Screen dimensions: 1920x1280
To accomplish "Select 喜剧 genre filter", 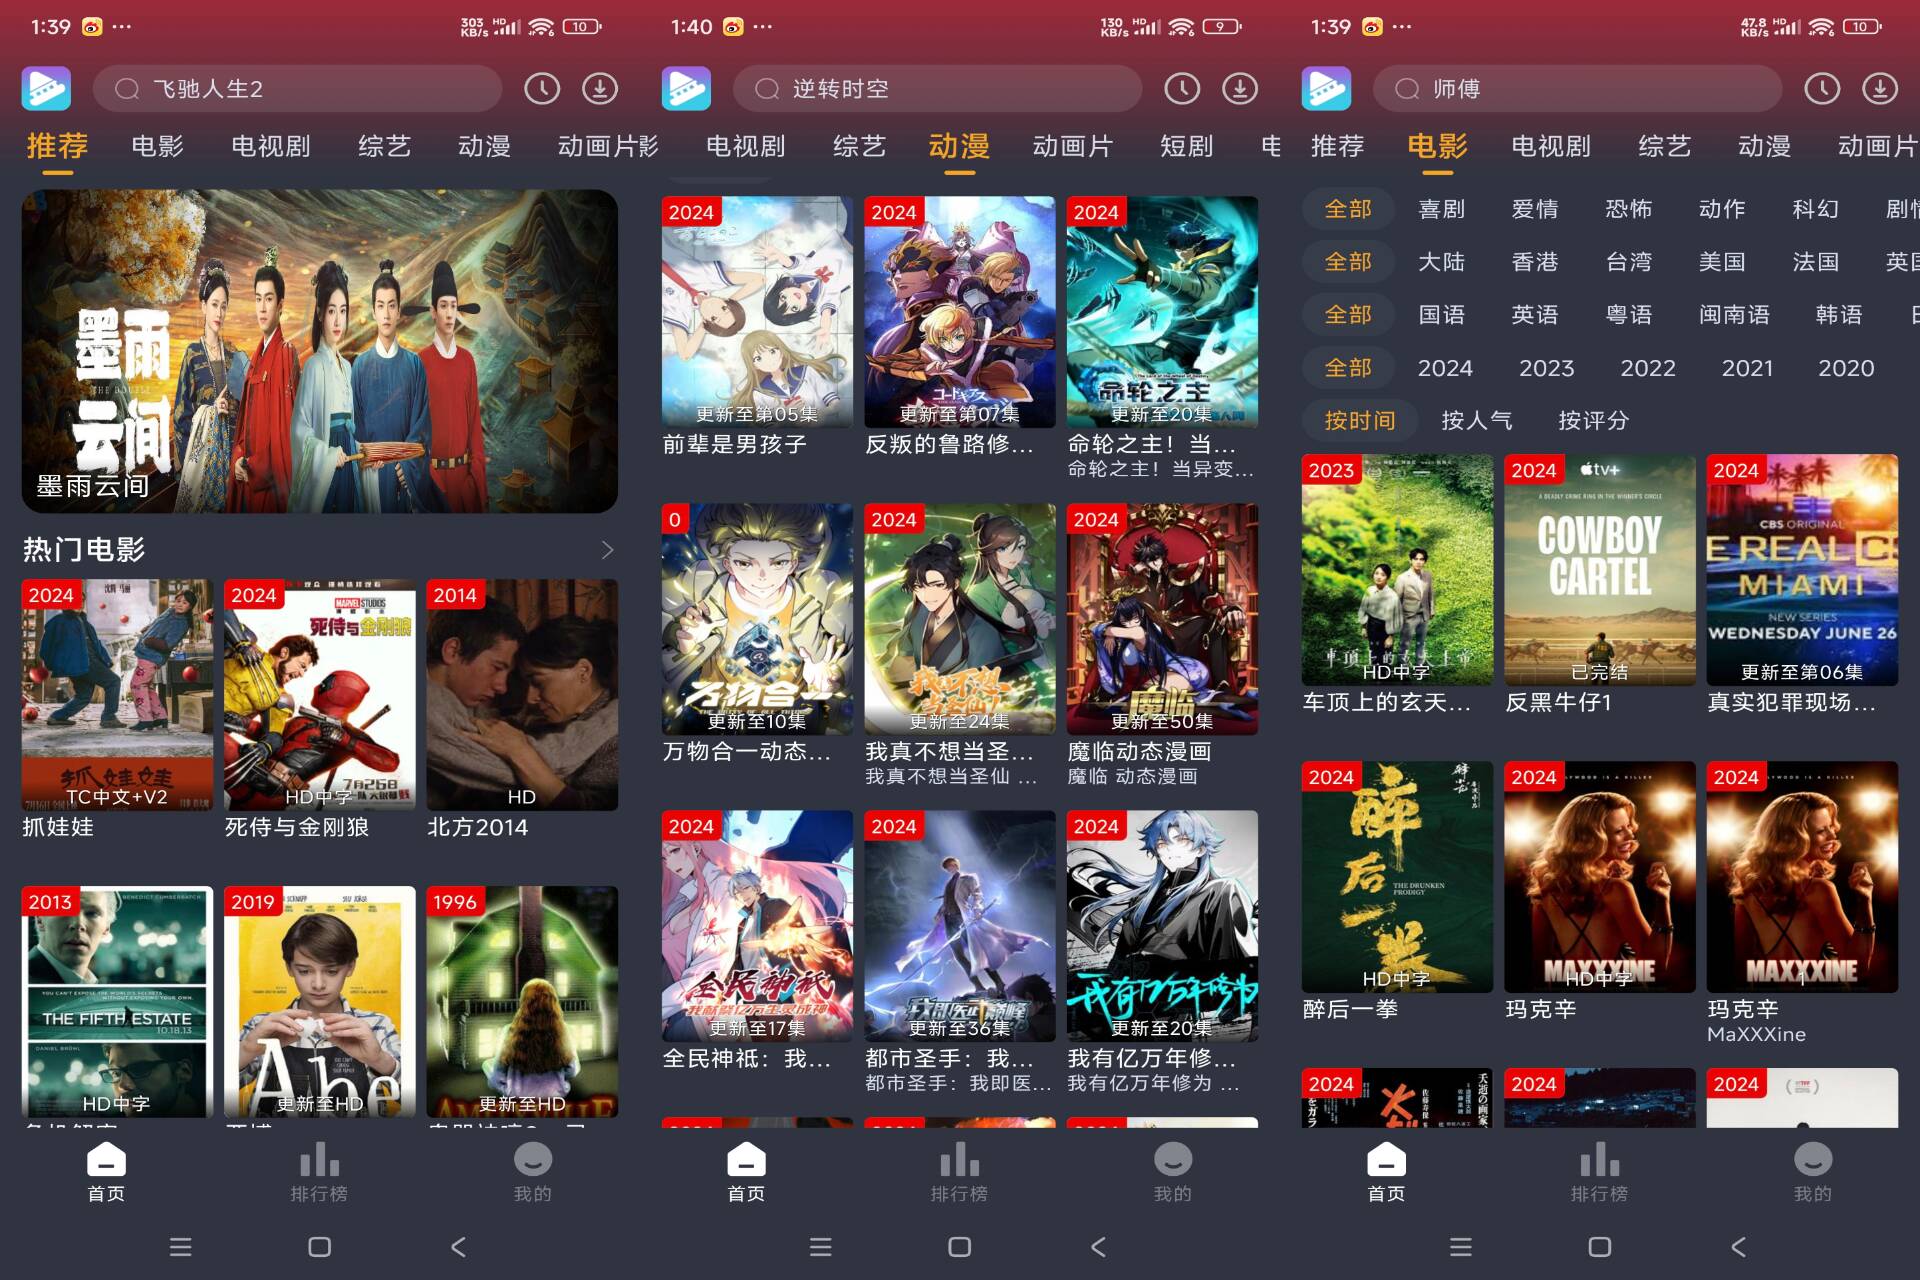I will [x=1441, y=209].
